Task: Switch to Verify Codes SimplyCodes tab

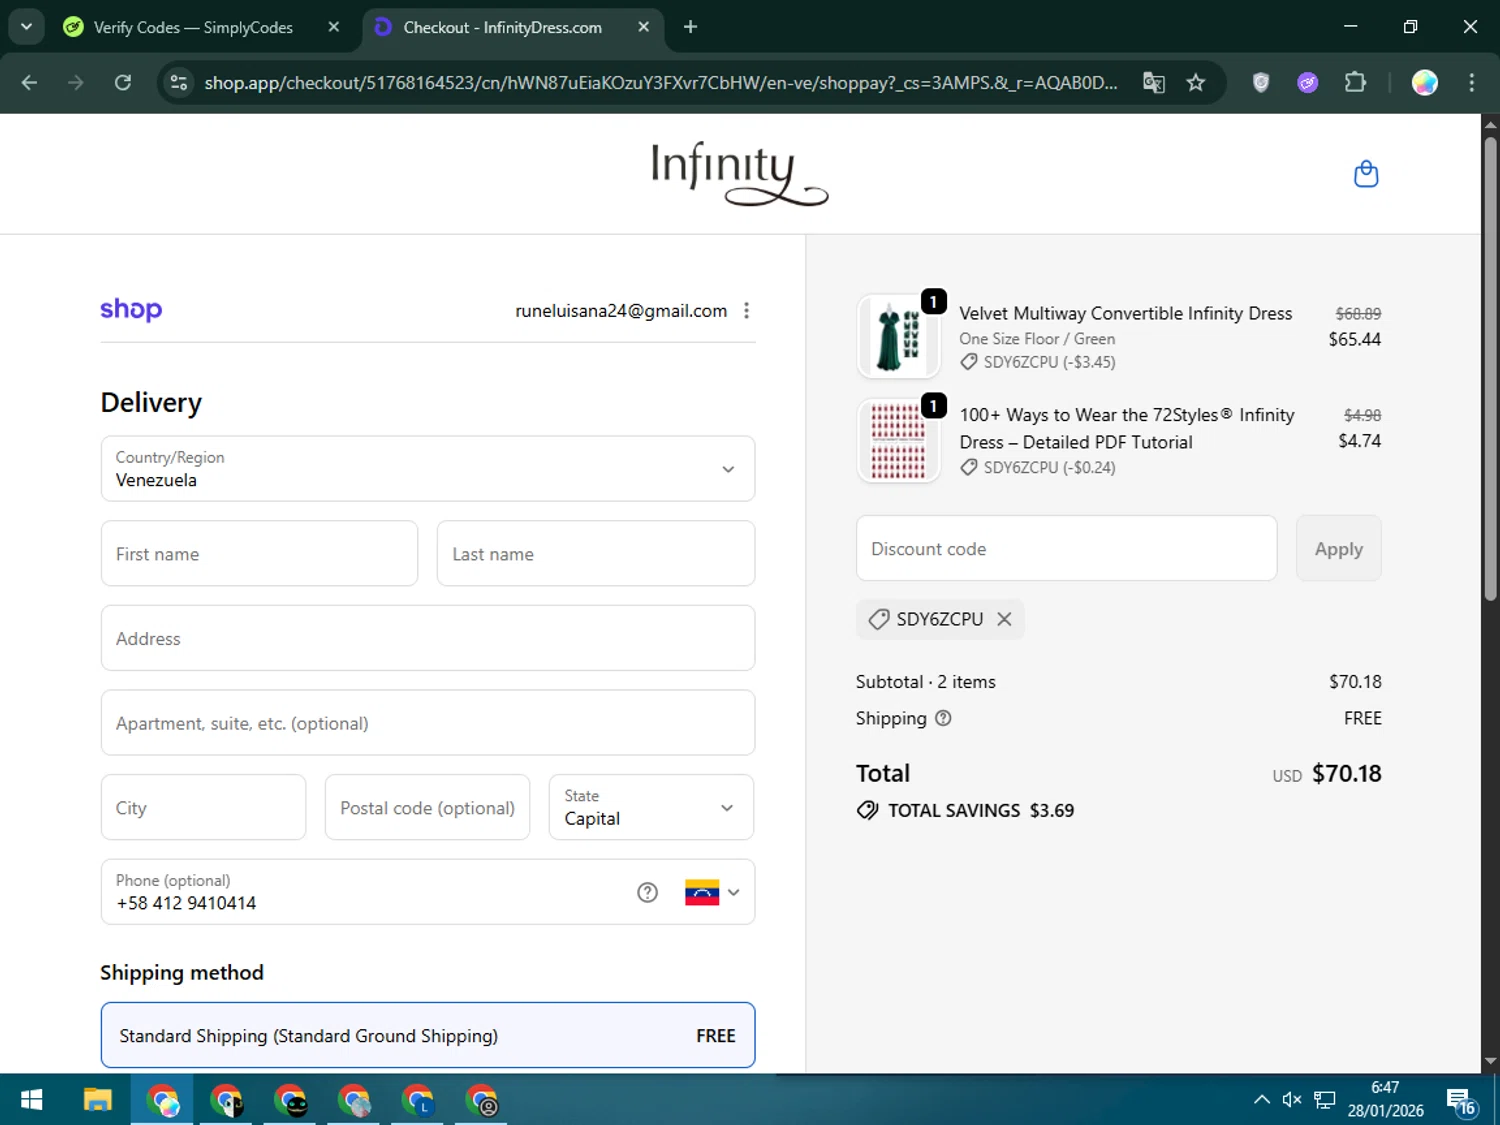Action: coord(193,27)
